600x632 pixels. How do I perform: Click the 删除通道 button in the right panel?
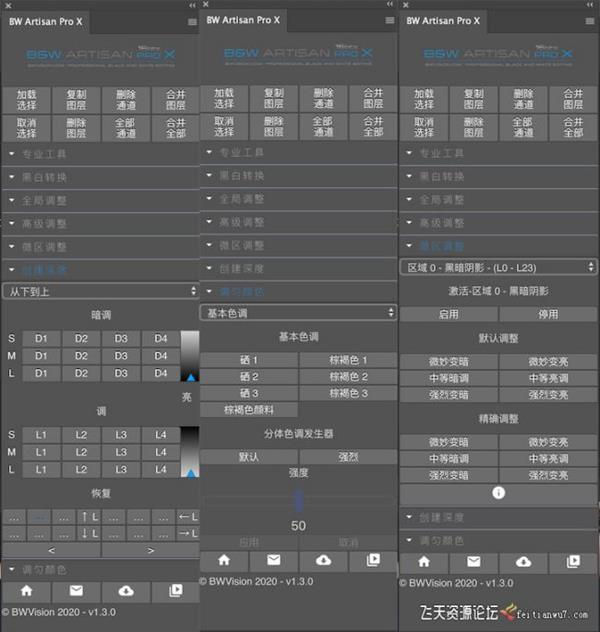click(x=523, y=99)
